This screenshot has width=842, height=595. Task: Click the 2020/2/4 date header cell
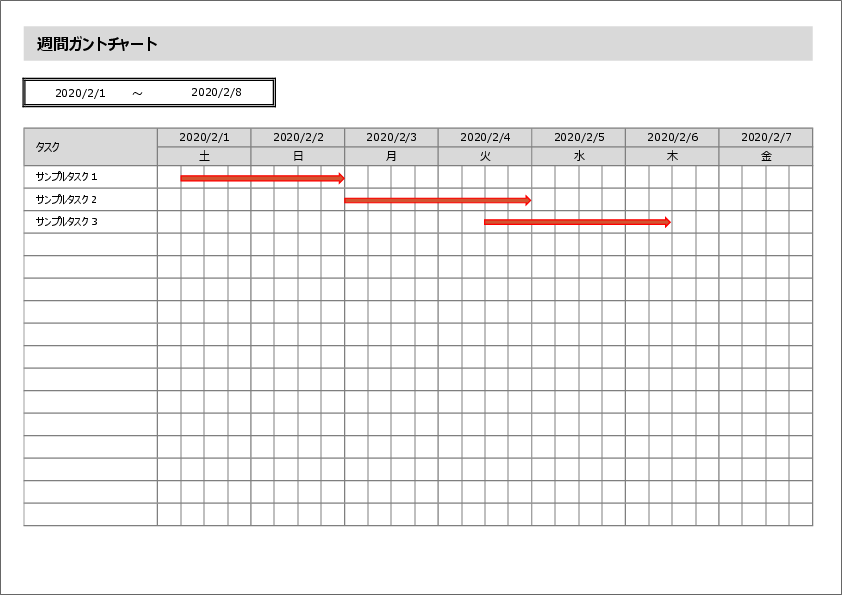coord(485,137)
